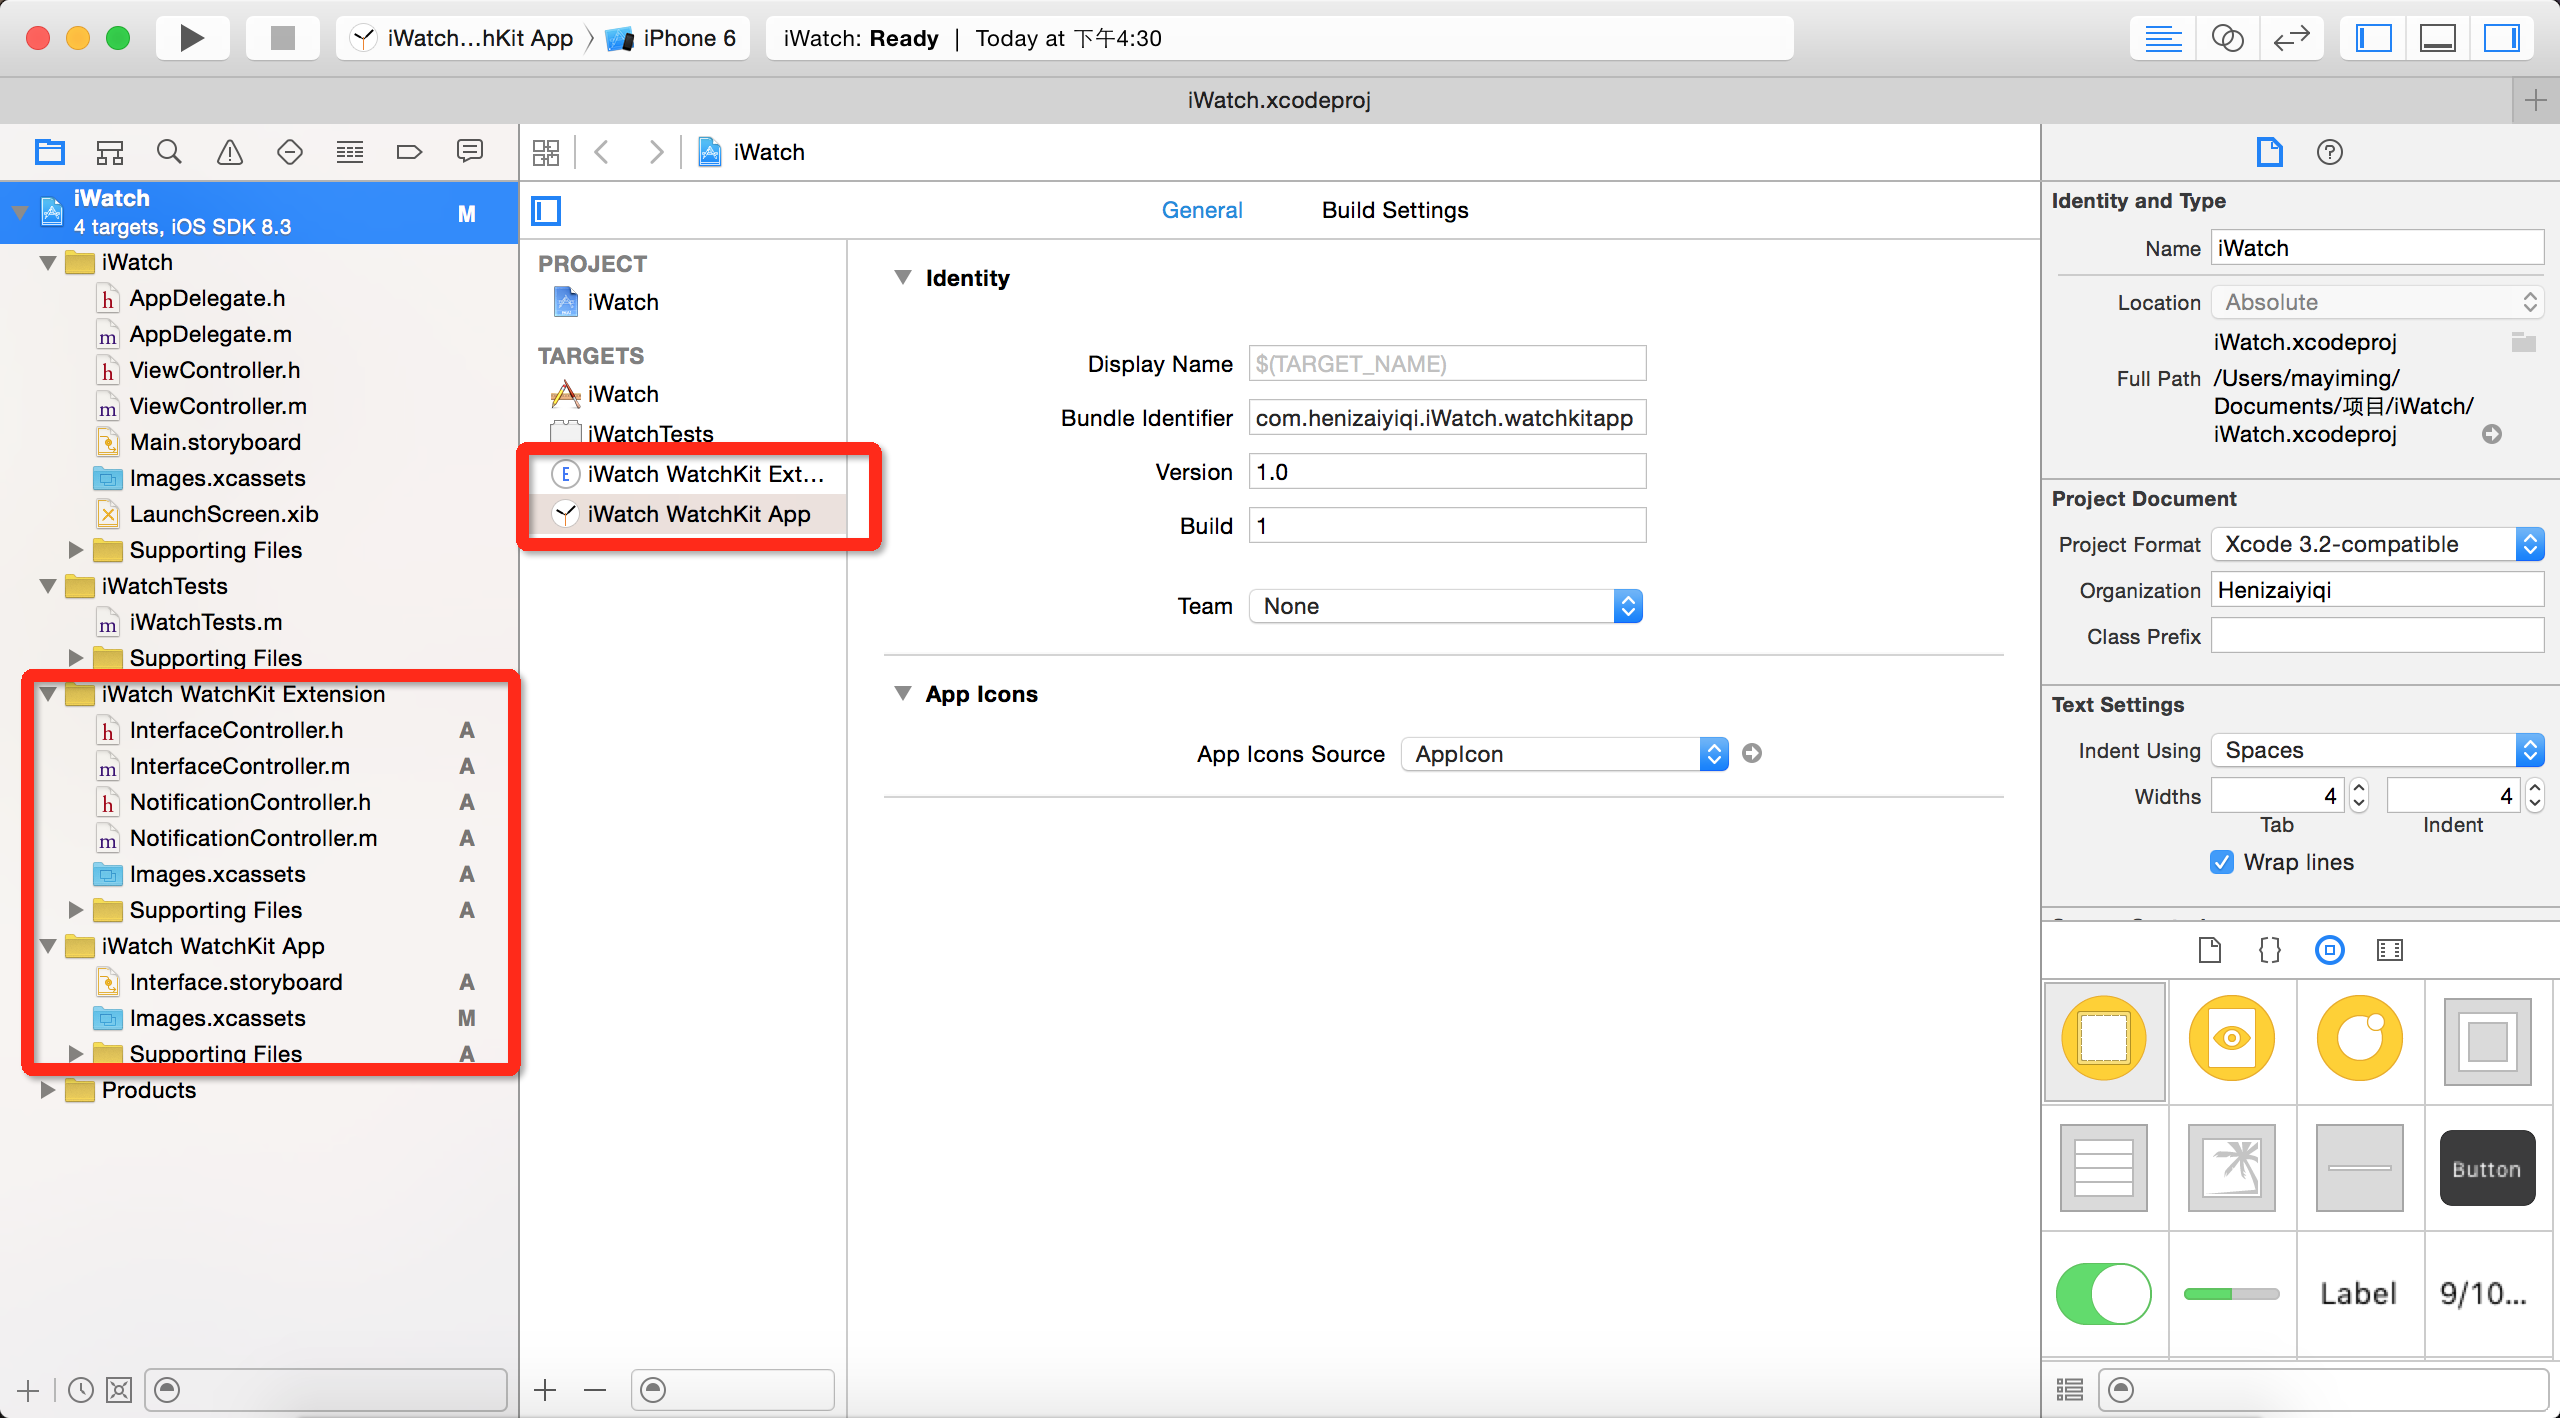Select the General tab
Screen dimensions: 2560x1418
point(1202,210)
